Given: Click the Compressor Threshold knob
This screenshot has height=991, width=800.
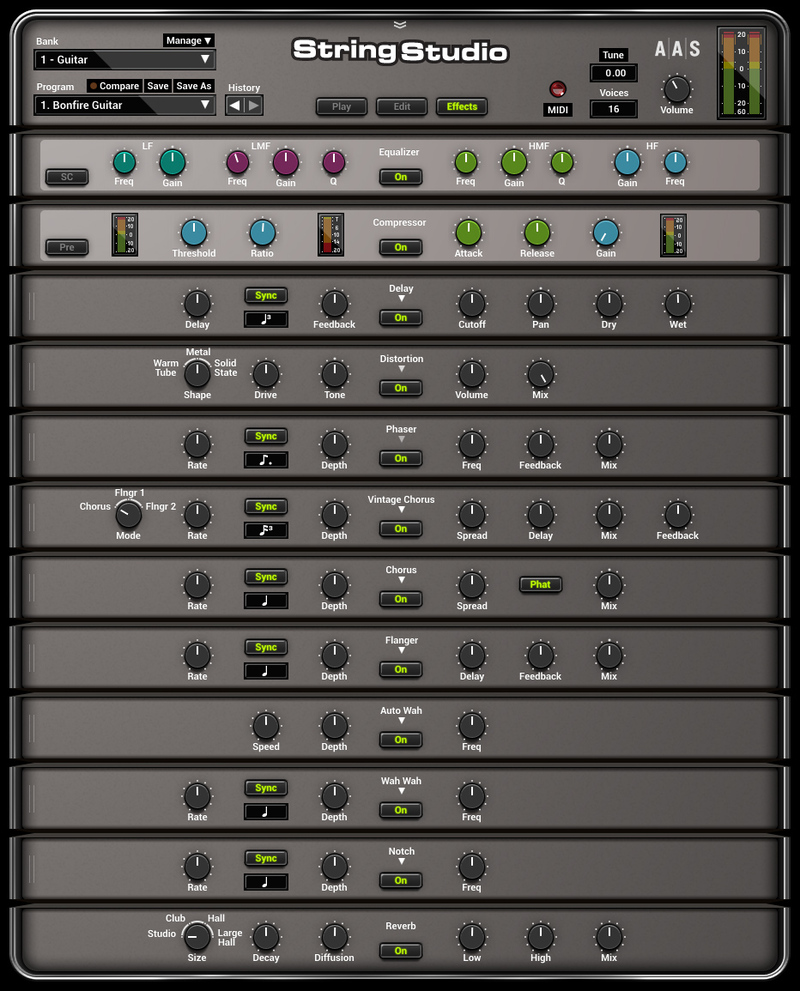Looking at the screenshot, I should pyautogui.click(x=194, y=233).
